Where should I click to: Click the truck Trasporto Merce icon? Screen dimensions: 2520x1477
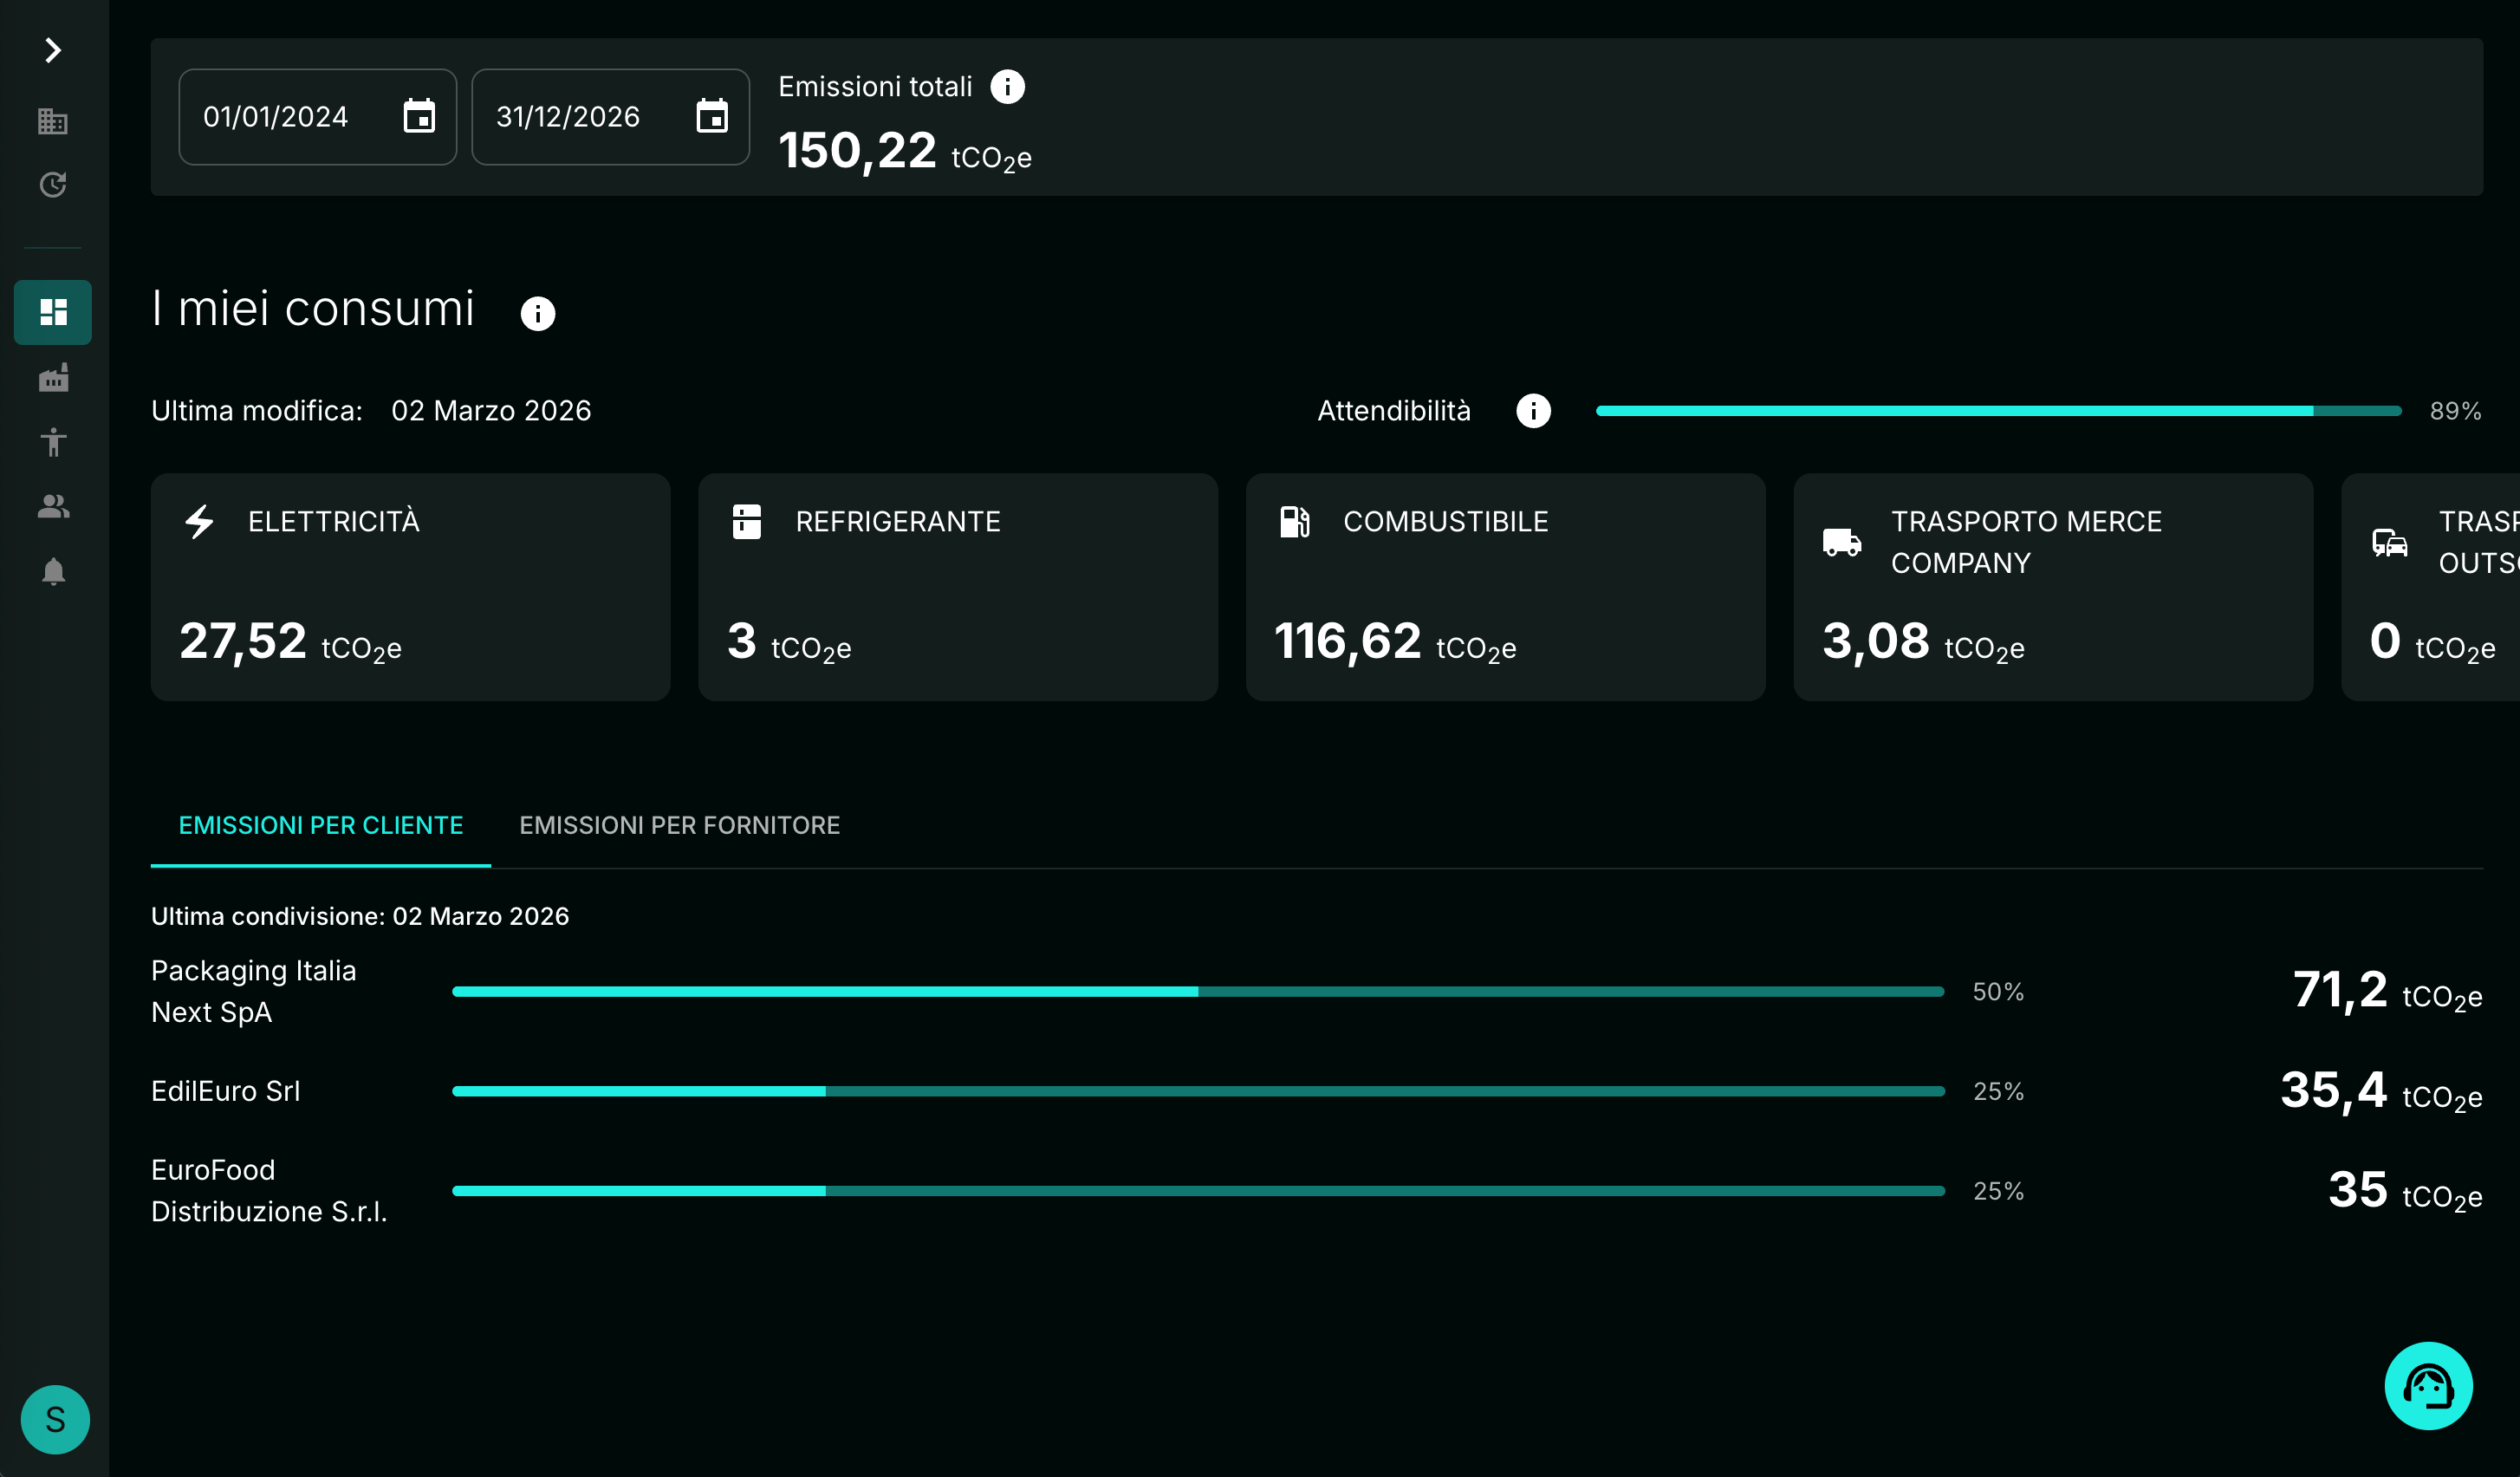point(1842,542)
